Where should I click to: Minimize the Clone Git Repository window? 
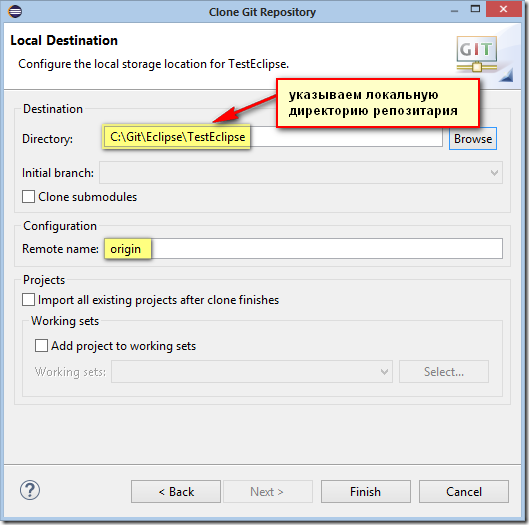pos(454,11)
